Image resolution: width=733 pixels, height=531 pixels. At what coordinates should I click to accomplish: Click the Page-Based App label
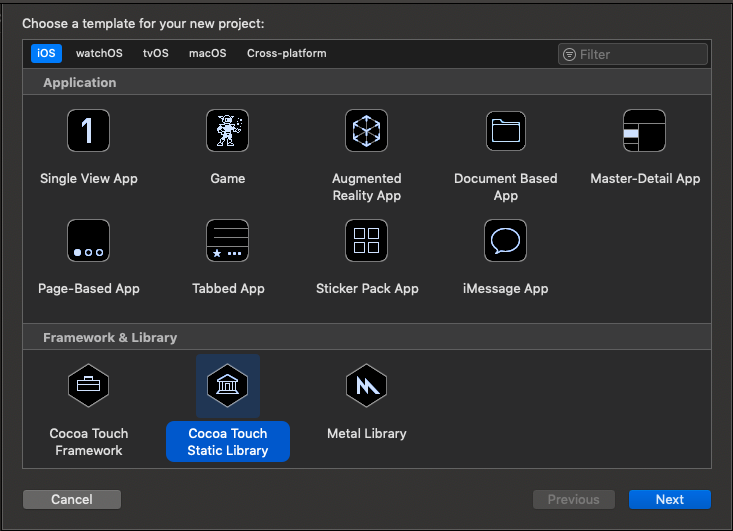[89, 288]
